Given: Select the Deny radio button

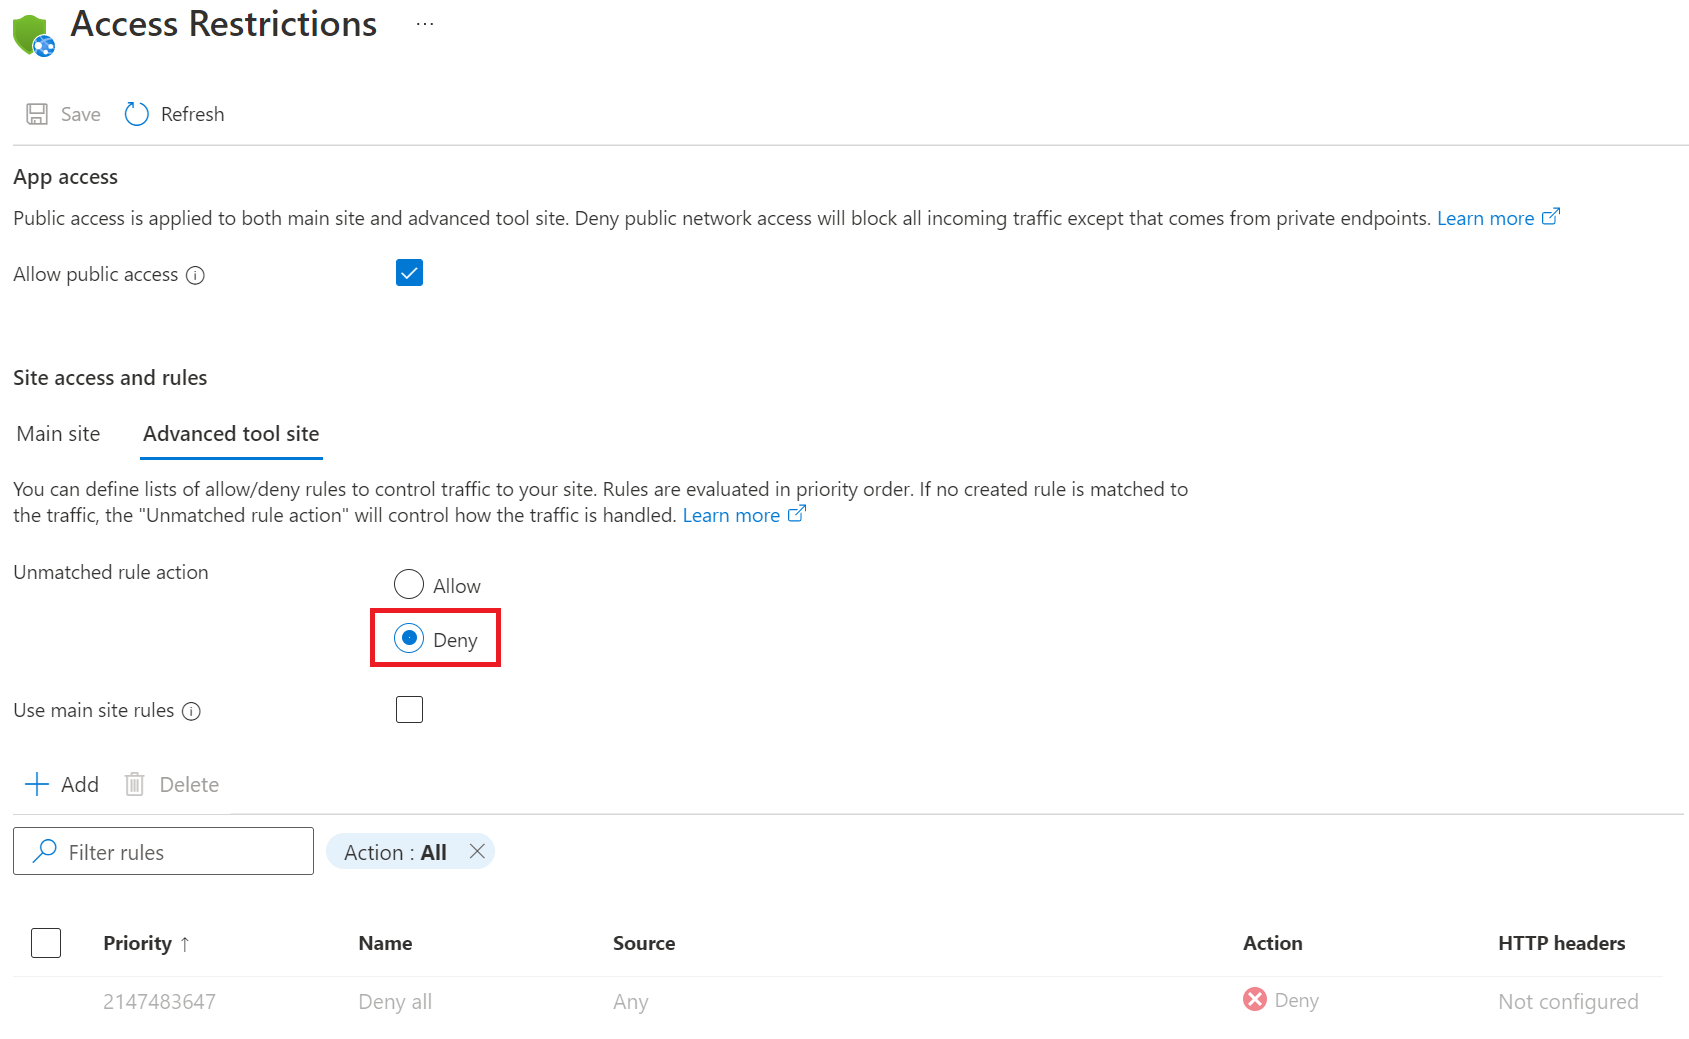Looking at the screenshot, I should pos(409,638).
